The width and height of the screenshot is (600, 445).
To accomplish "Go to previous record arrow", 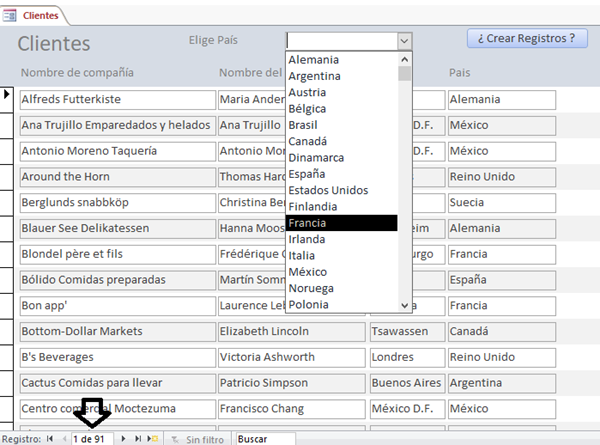I will coord(65,439).
